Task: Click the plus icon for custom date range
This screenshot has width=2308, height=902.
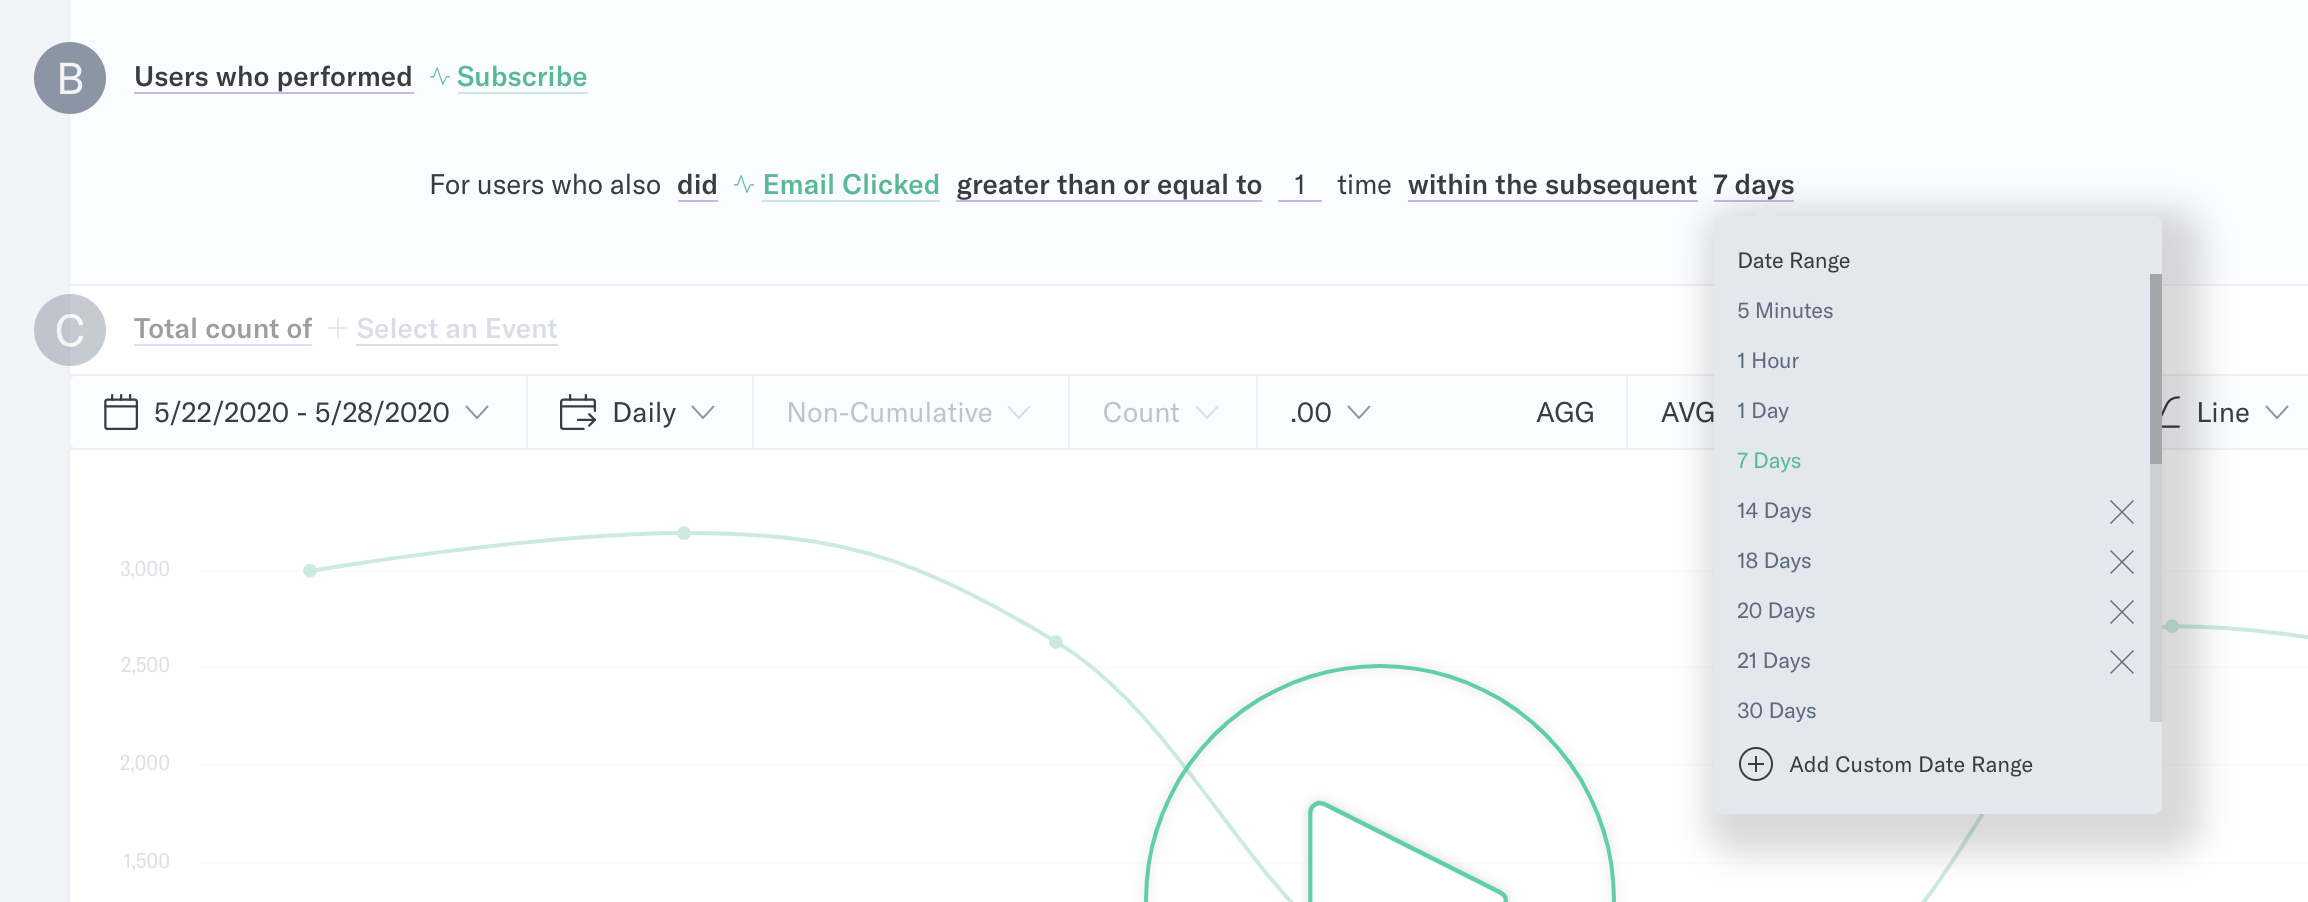Action: pos(1755,764)
